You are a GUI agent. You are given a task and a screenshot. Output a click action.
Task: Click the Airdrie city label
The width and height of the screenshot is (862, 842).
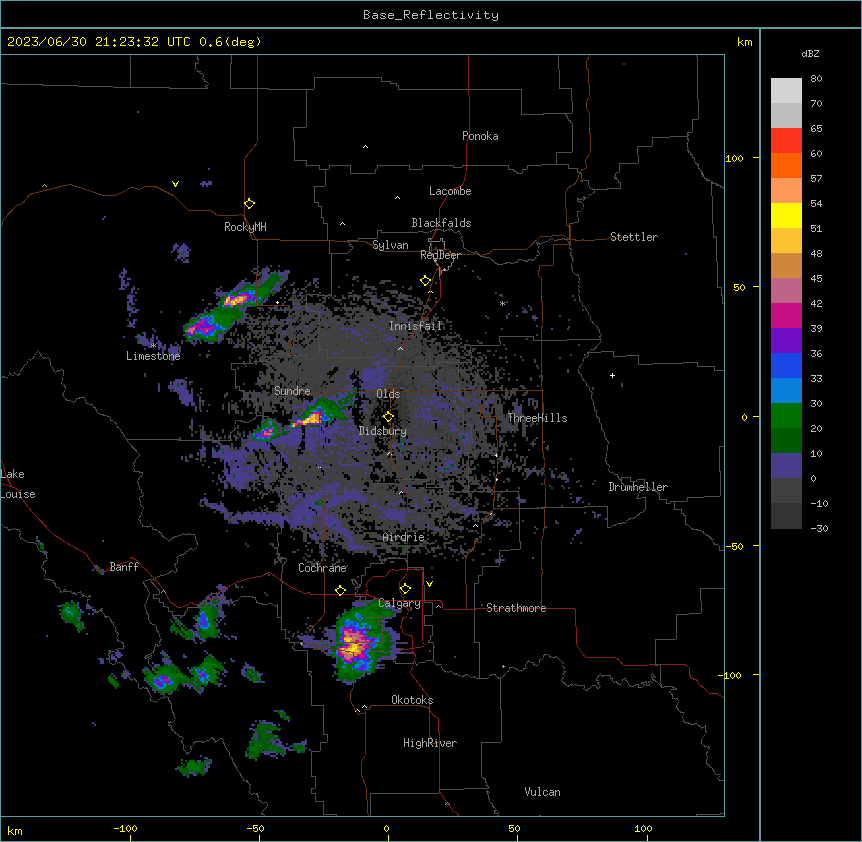(x=404, y=537)
